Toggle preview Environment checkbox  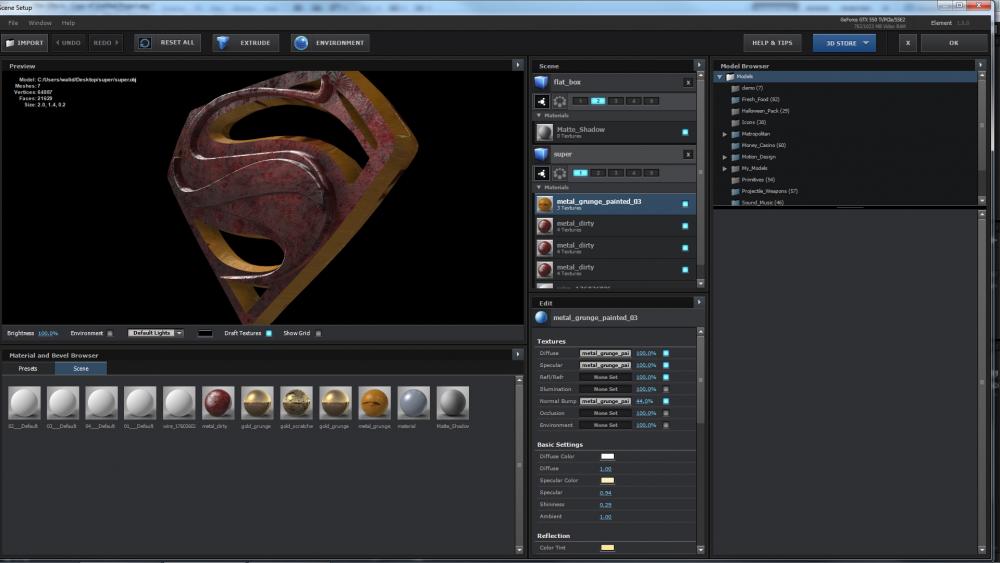pyautogui.click(x=110, y=333)
